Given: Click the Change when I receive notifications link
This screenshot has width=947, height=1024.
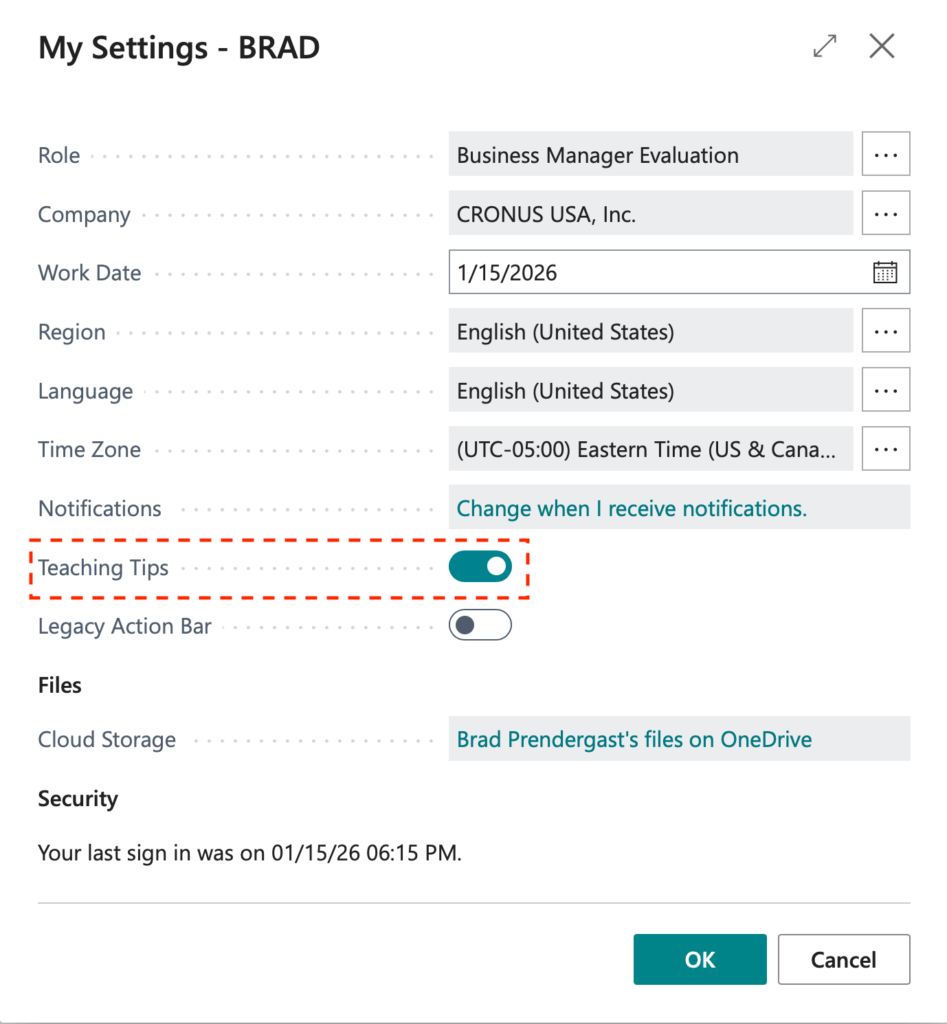Looking at the screenshot, I should pos(631,508).
